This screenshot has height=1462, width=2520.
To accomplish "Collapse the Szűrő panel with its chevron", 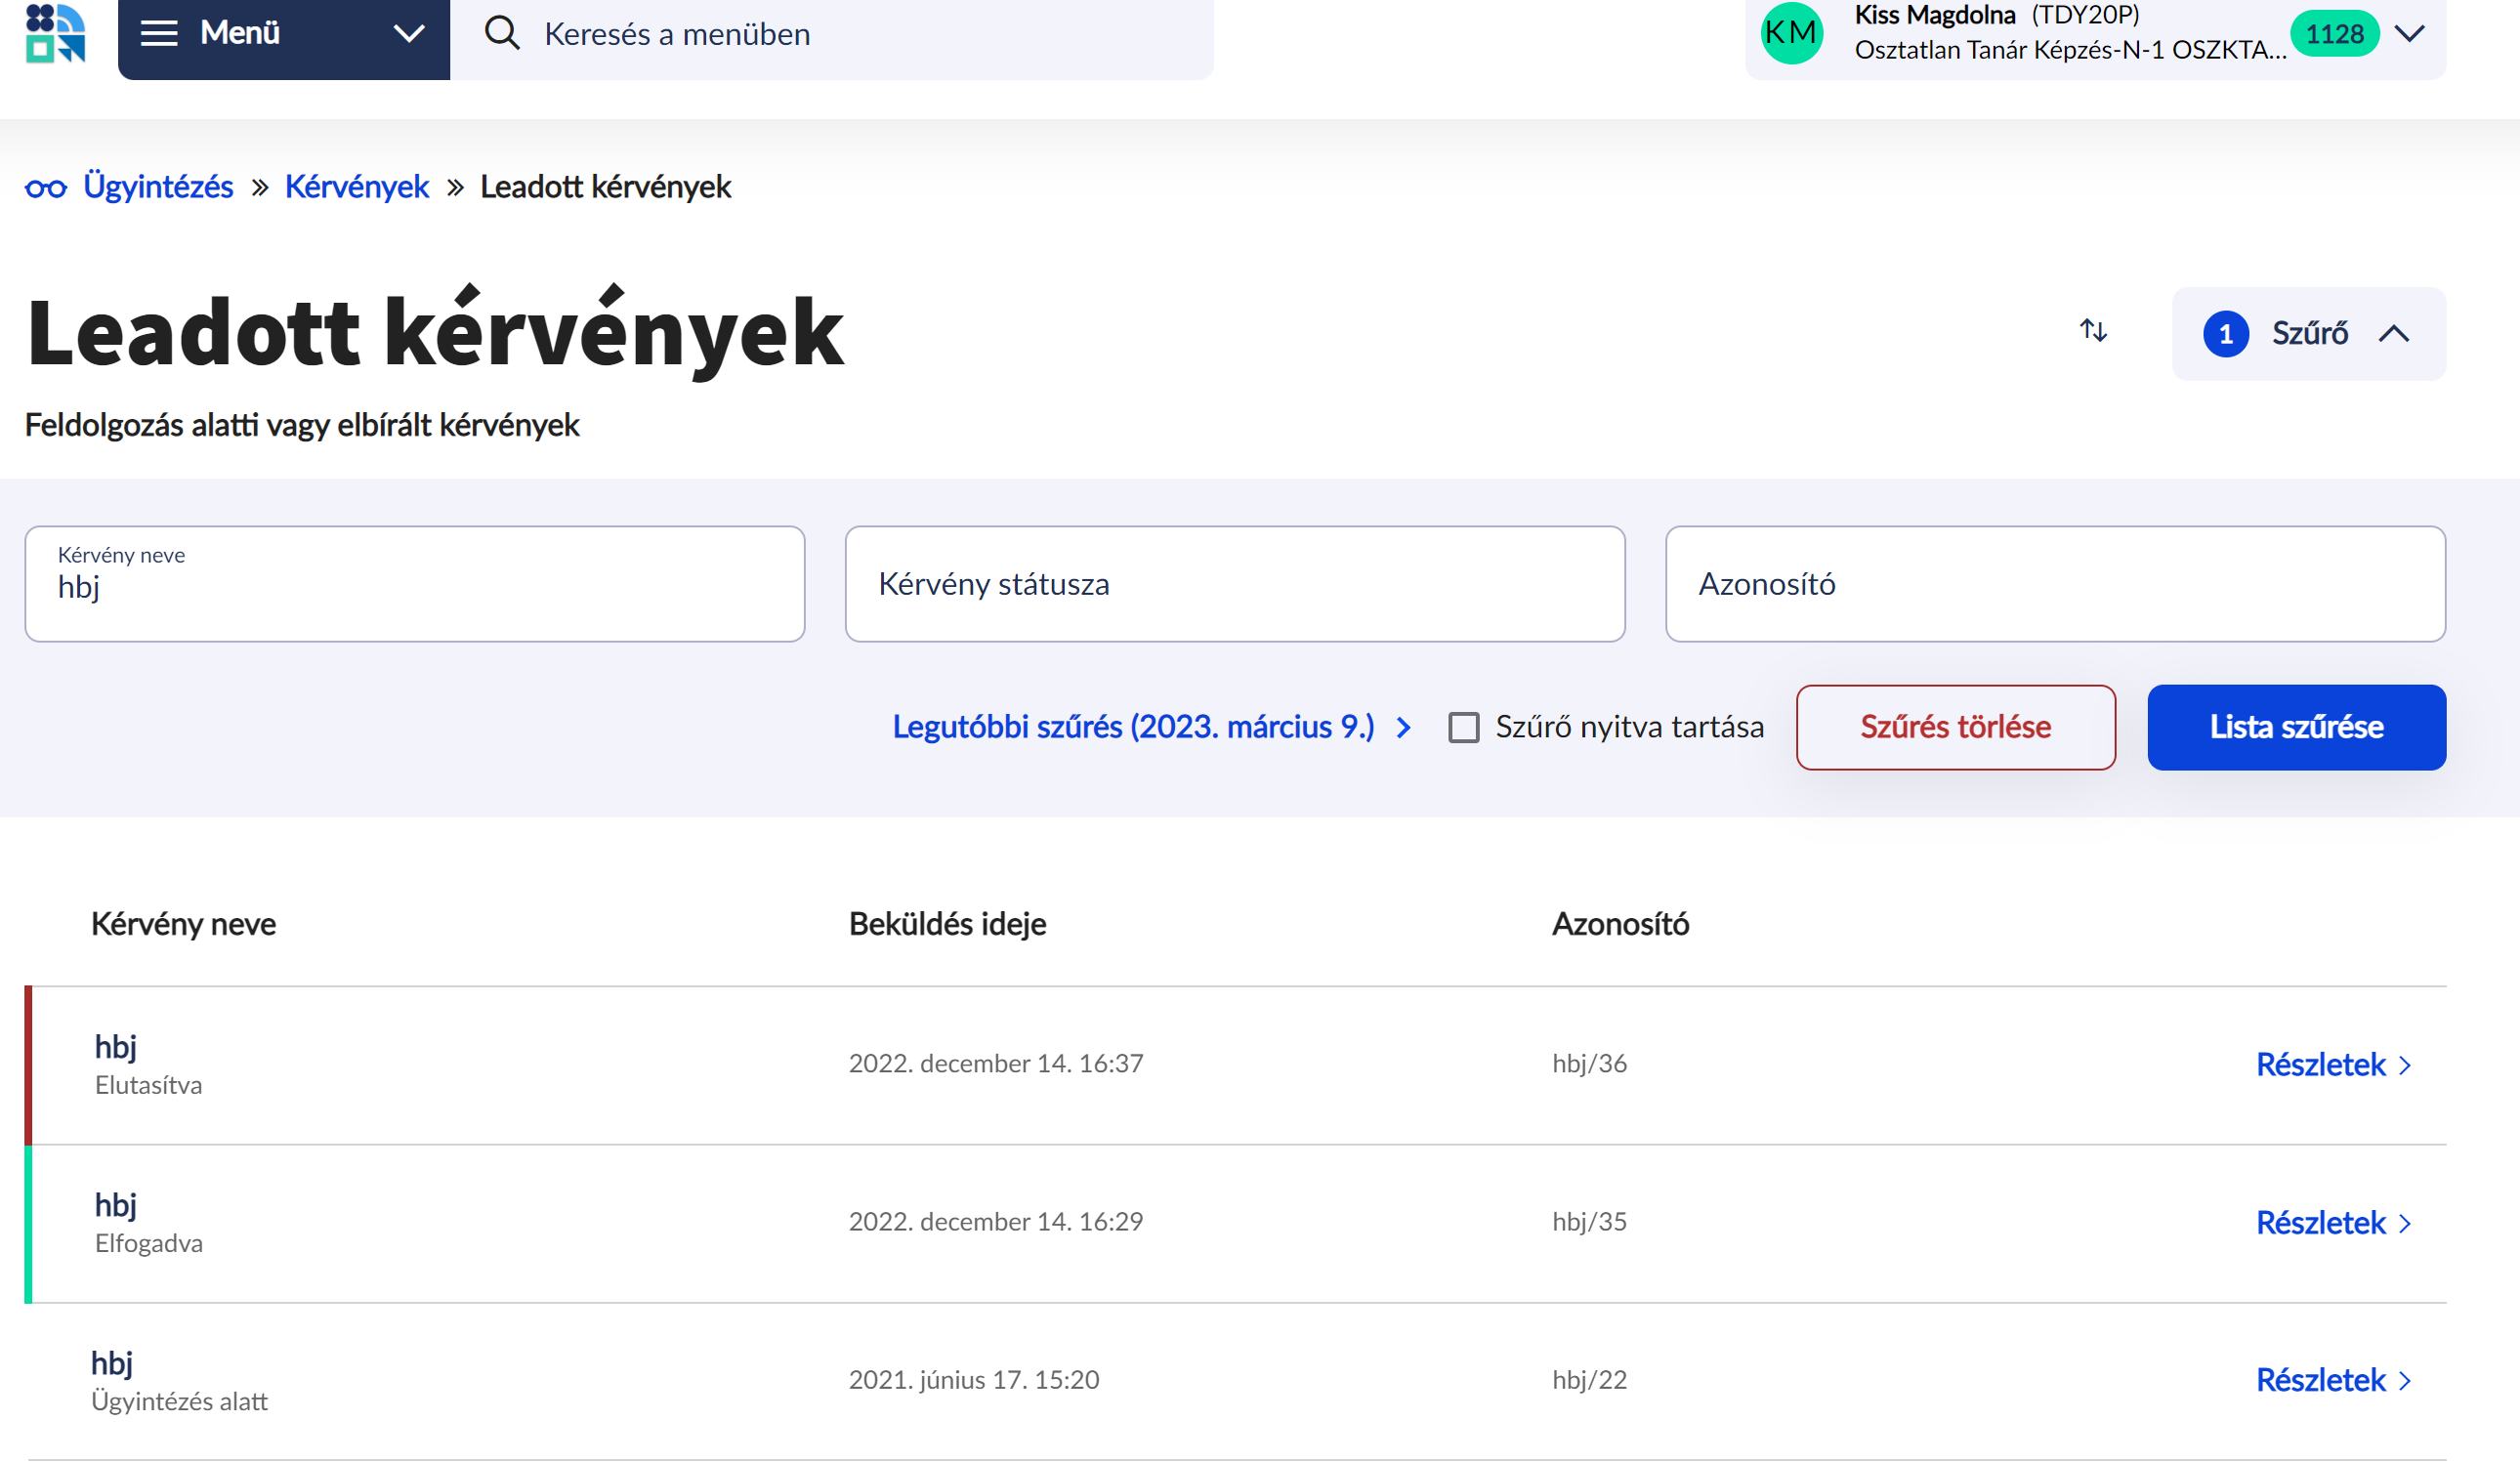I will (x=2394, y=333).
